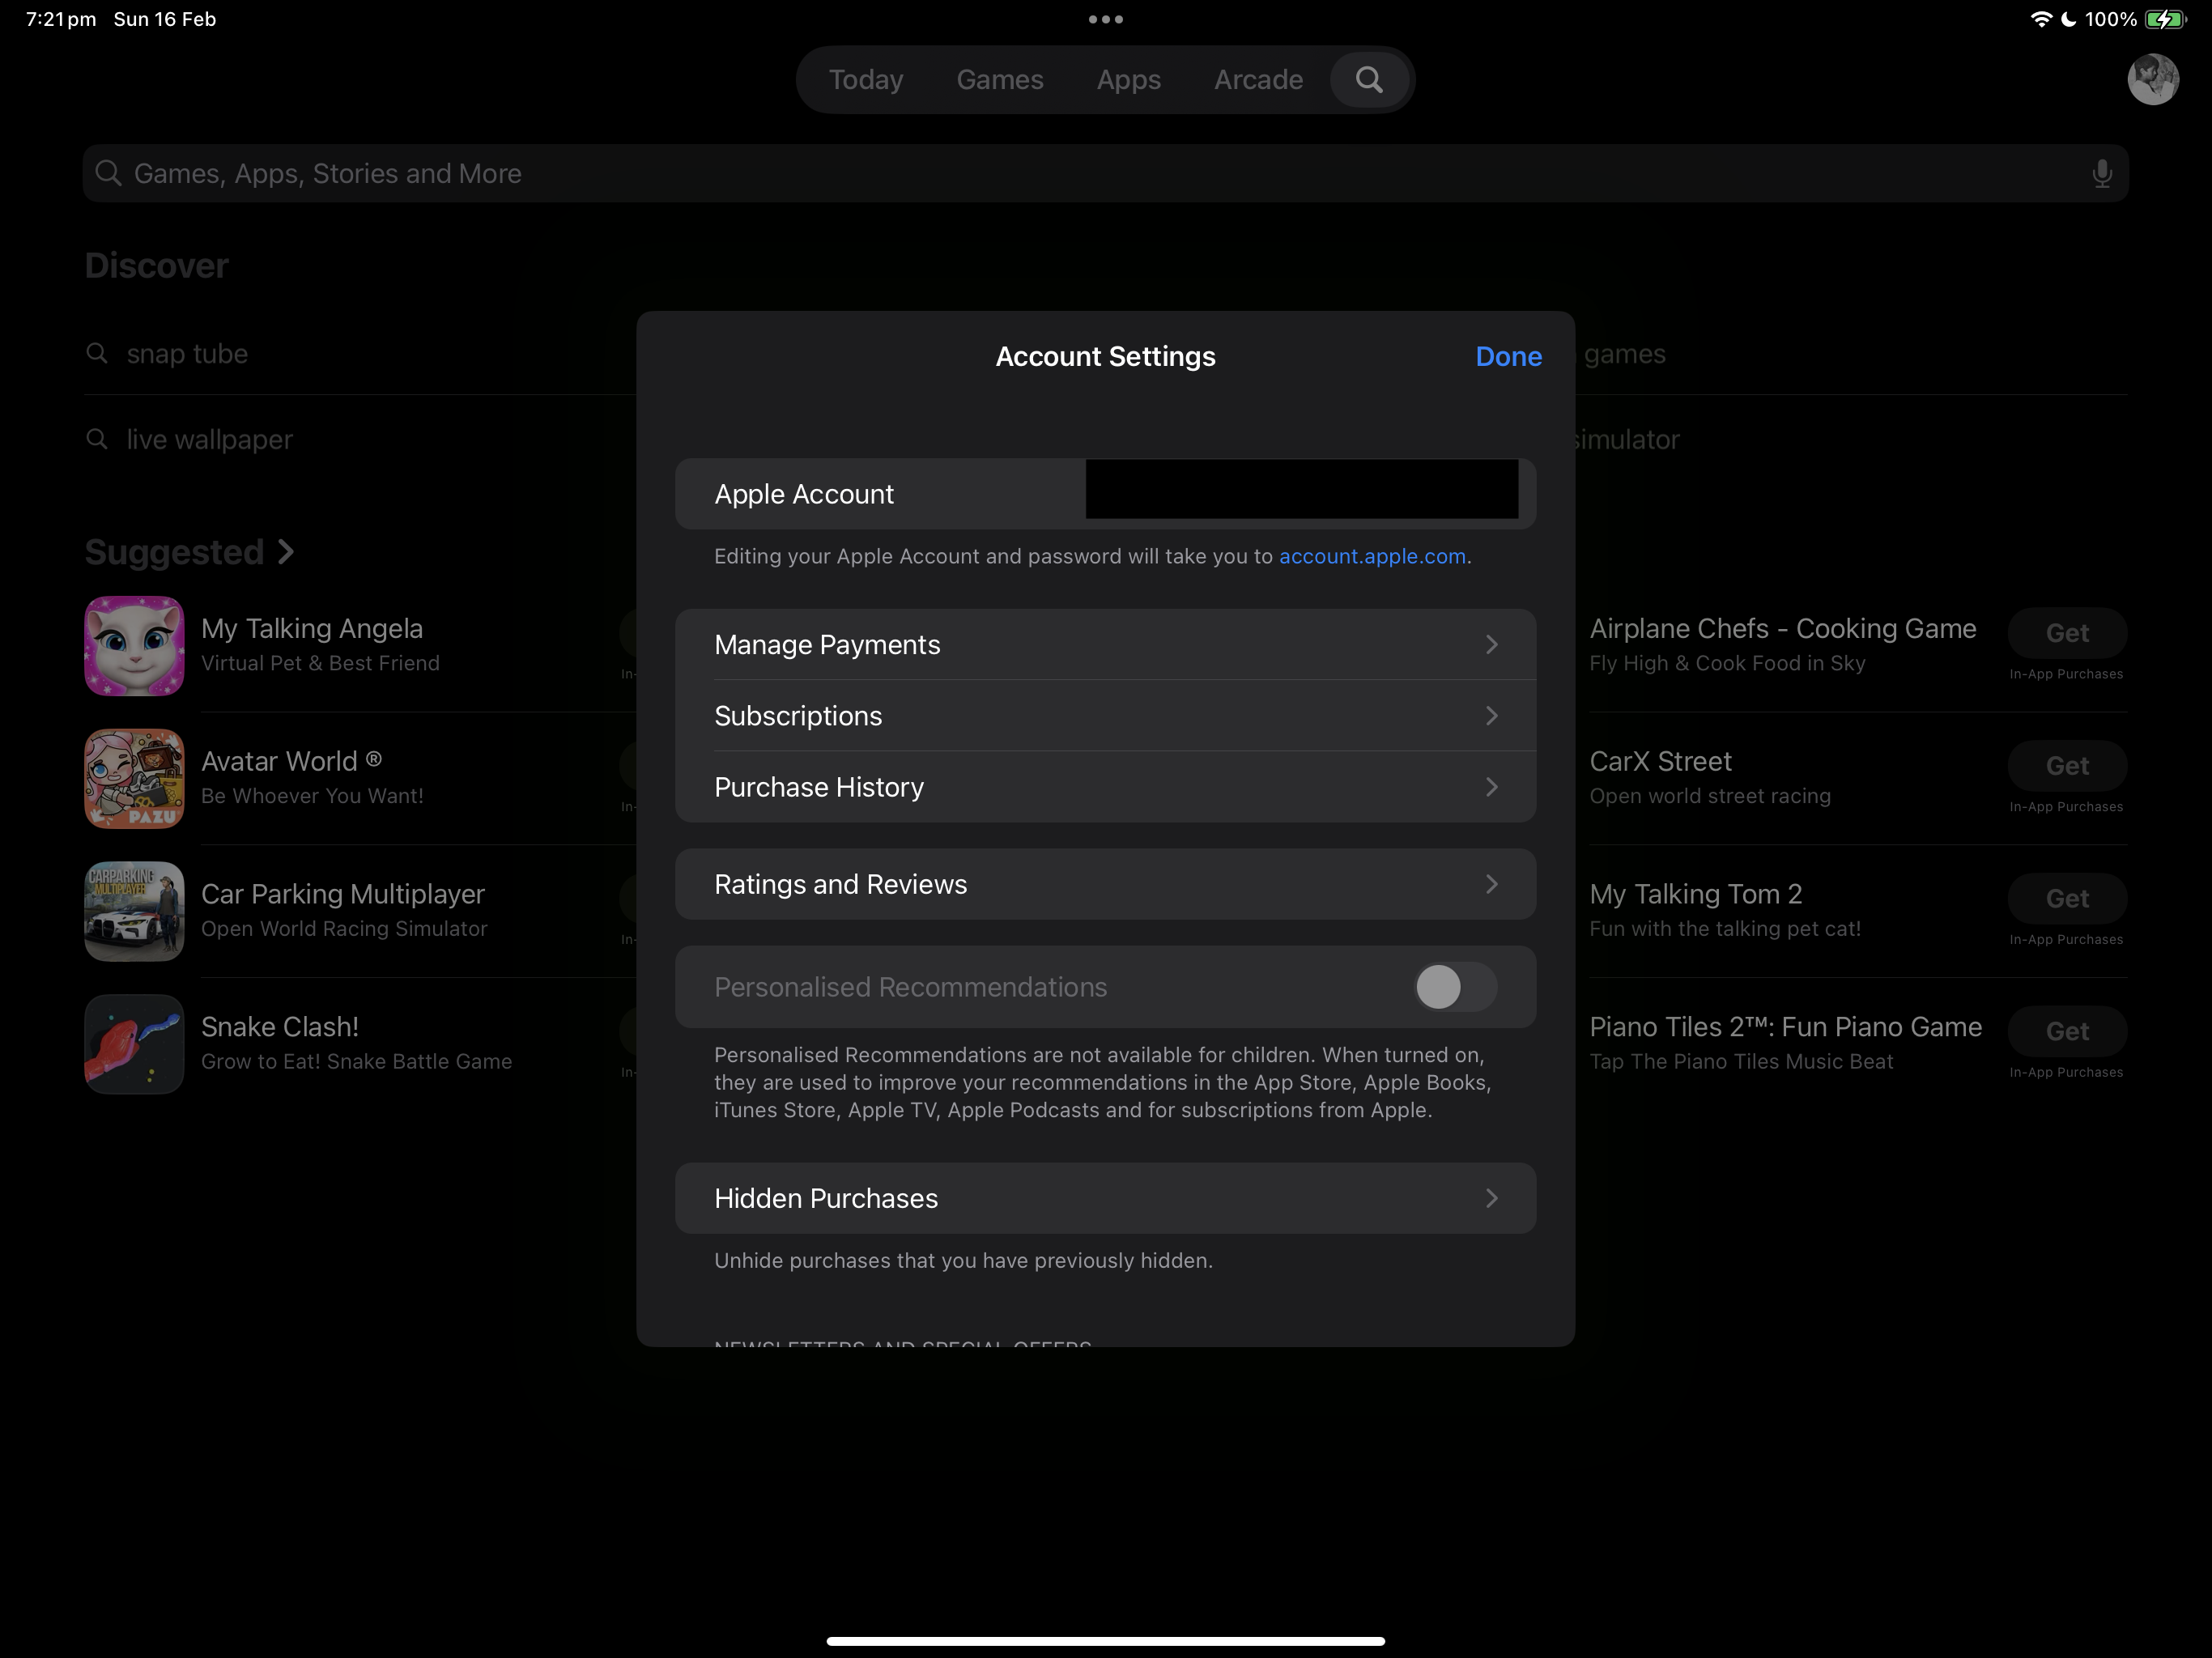Image resolution: width=2212 pixels, height=1658 pixels.
Task: Open Avatar World app icon
Action: coord(134,779)
